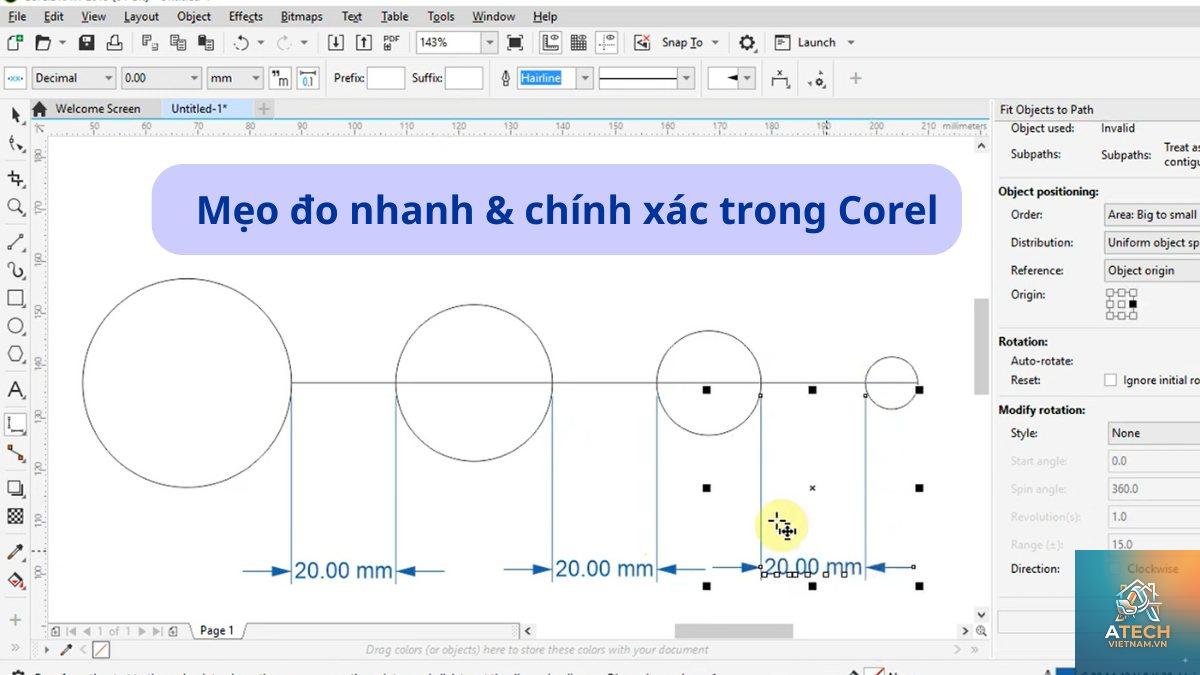
Task: Switch to the Untitled-1* document tab
Action: click(198, 108)
